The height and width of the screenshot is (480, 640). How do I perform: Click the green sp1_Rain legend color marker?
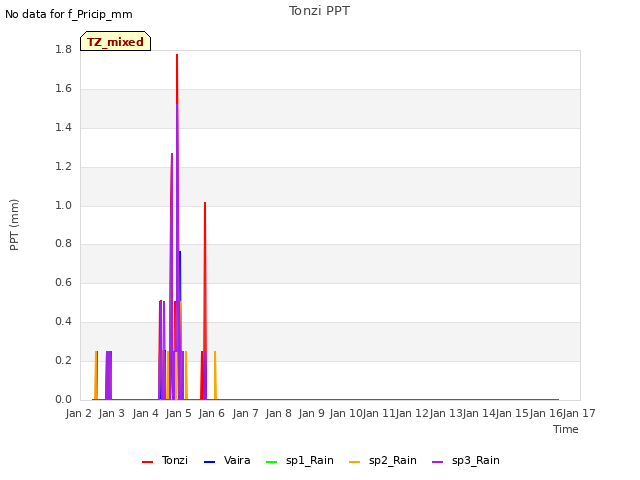271,462
